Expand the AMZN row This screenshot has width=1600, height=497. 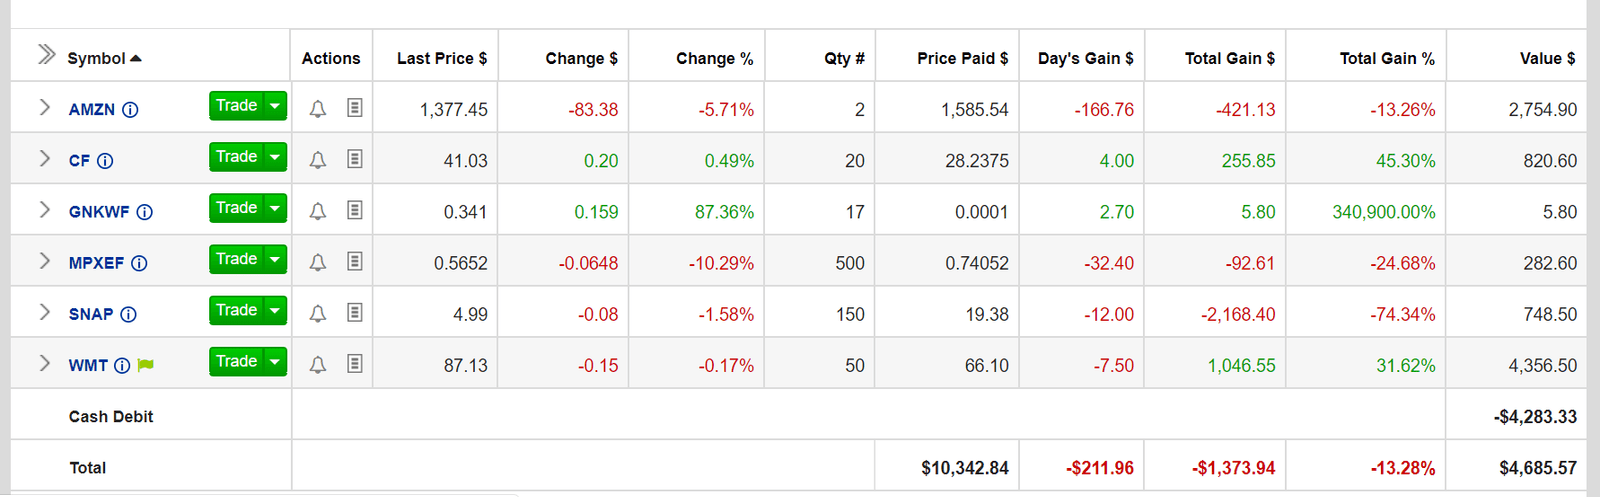pos(44,107)
